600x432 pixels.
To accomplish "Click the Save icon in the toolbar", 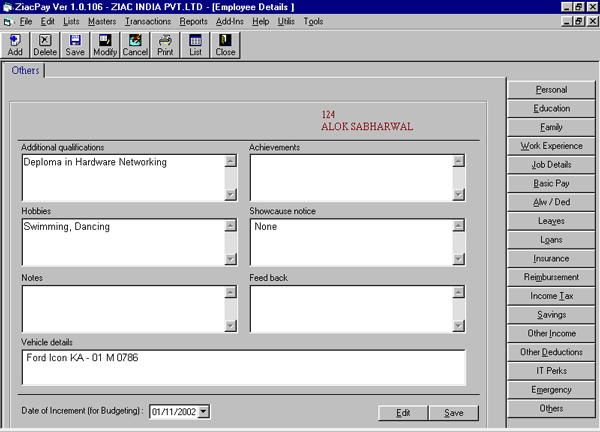I will (x=75, y=45).
